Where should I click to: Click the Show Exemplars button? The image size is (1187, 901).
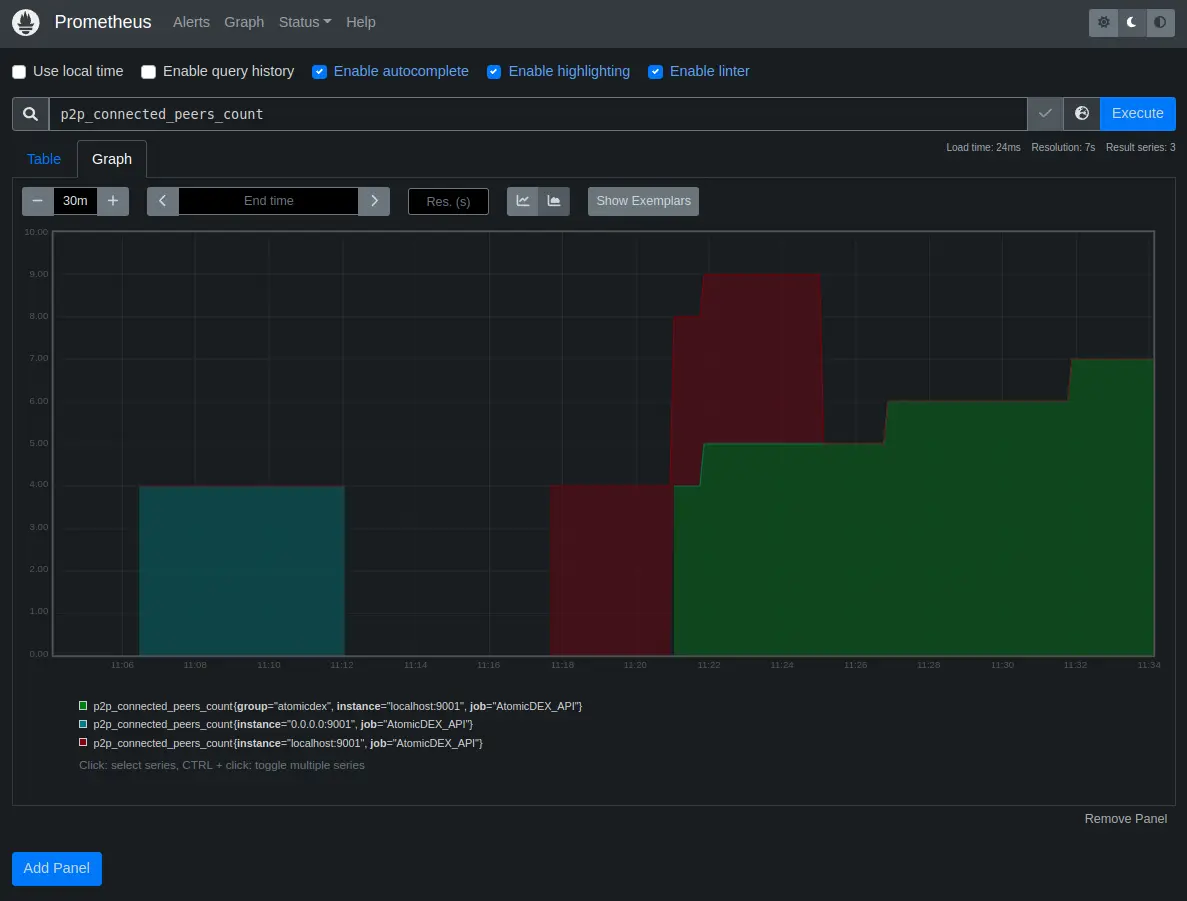coord(643,201)
